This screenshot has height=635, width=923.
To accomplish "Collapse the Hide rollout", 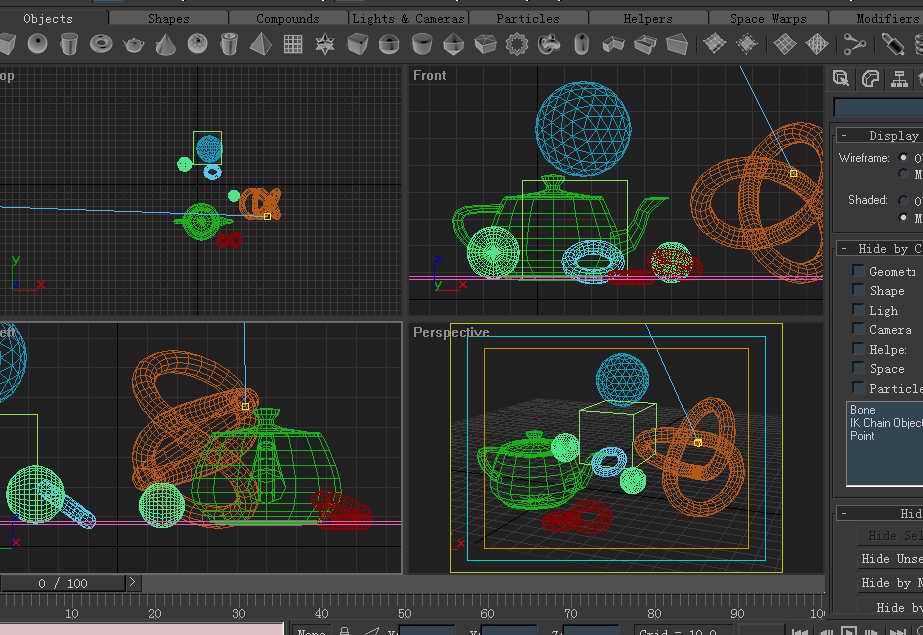I will (x=844, y=513).
